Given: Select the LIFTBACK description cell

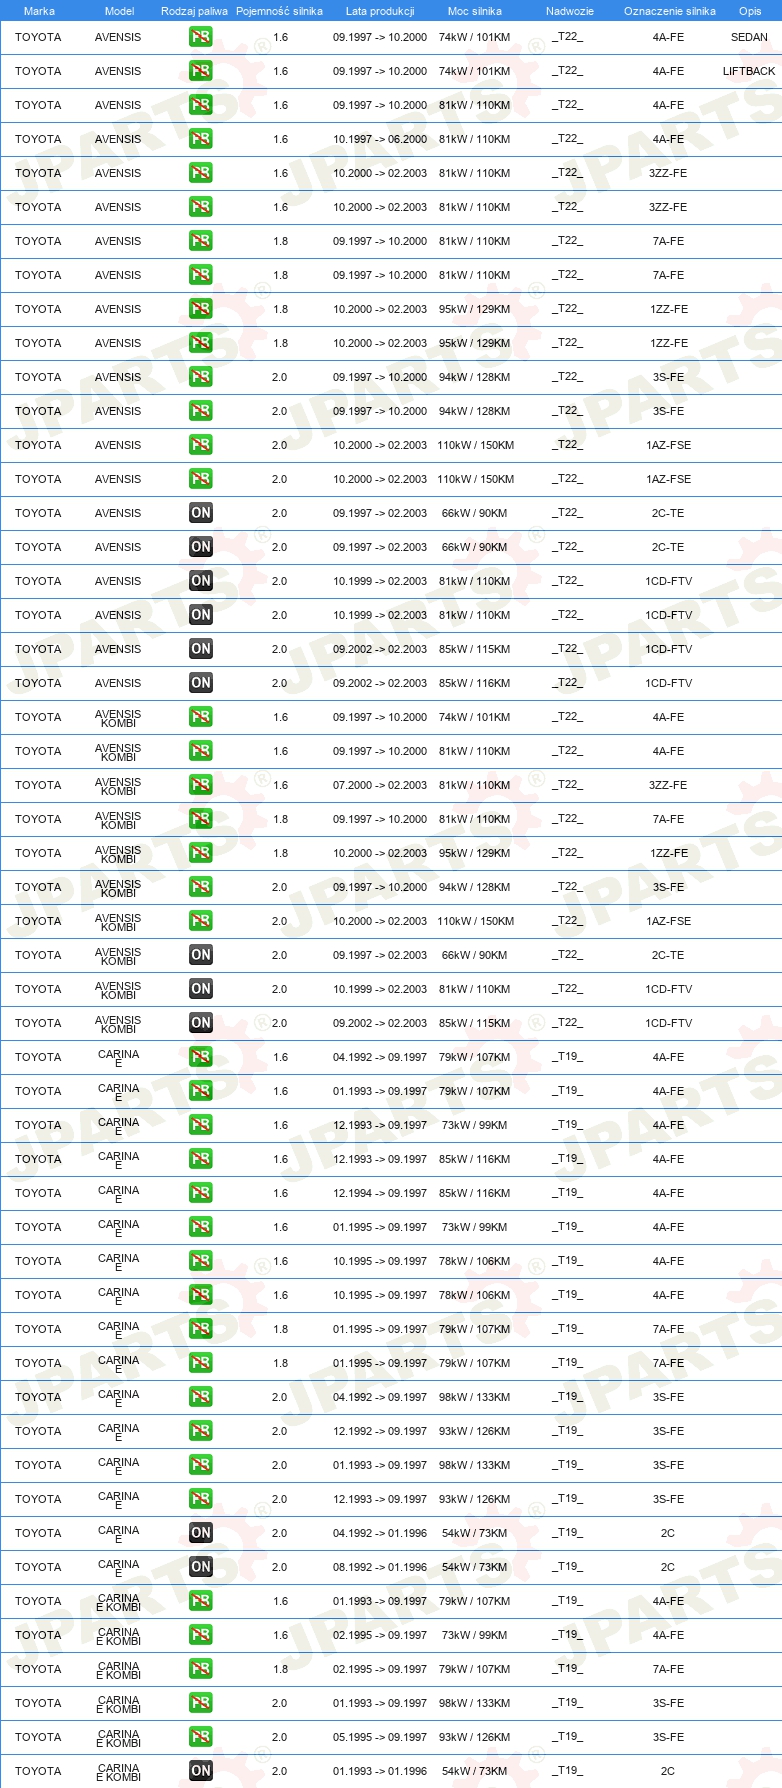Looking at the screenshot, I should point(749,71).
